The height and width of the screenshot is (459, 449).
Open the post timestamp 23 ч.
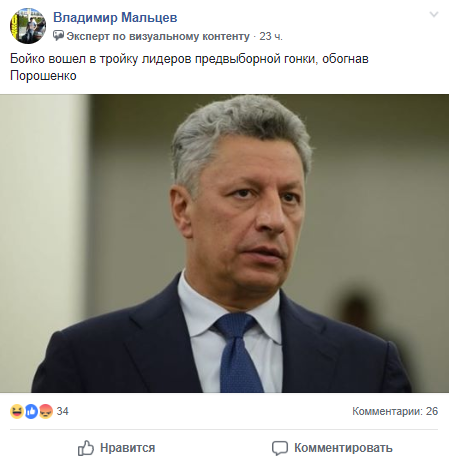(271, 36)
